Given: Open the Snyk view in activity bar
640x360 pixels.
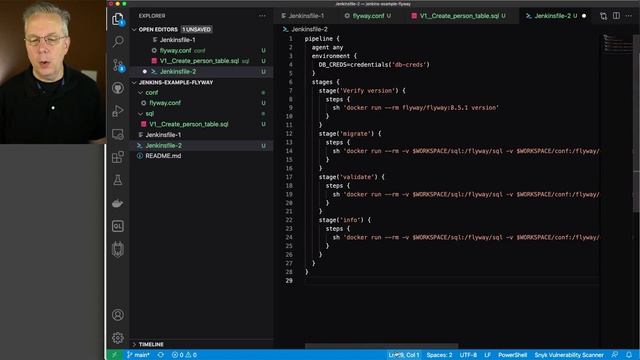Looking at the screenshot, I should point(118,249).
